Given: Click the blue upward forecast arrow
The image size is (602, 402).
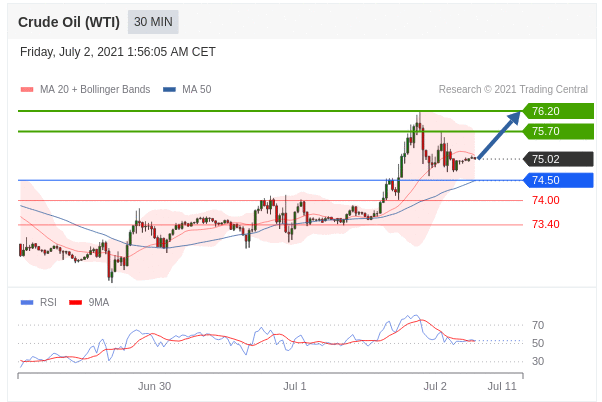Looking at the screenshot, I should click(x=500, y=134).
